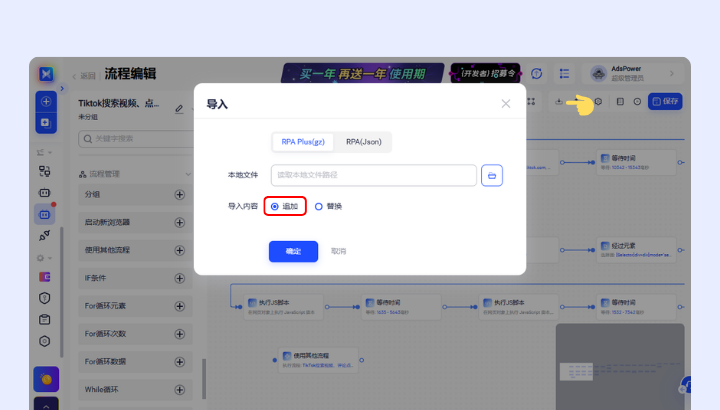Click the run/debug circle icon in toolbar

[x=637, y=101]
